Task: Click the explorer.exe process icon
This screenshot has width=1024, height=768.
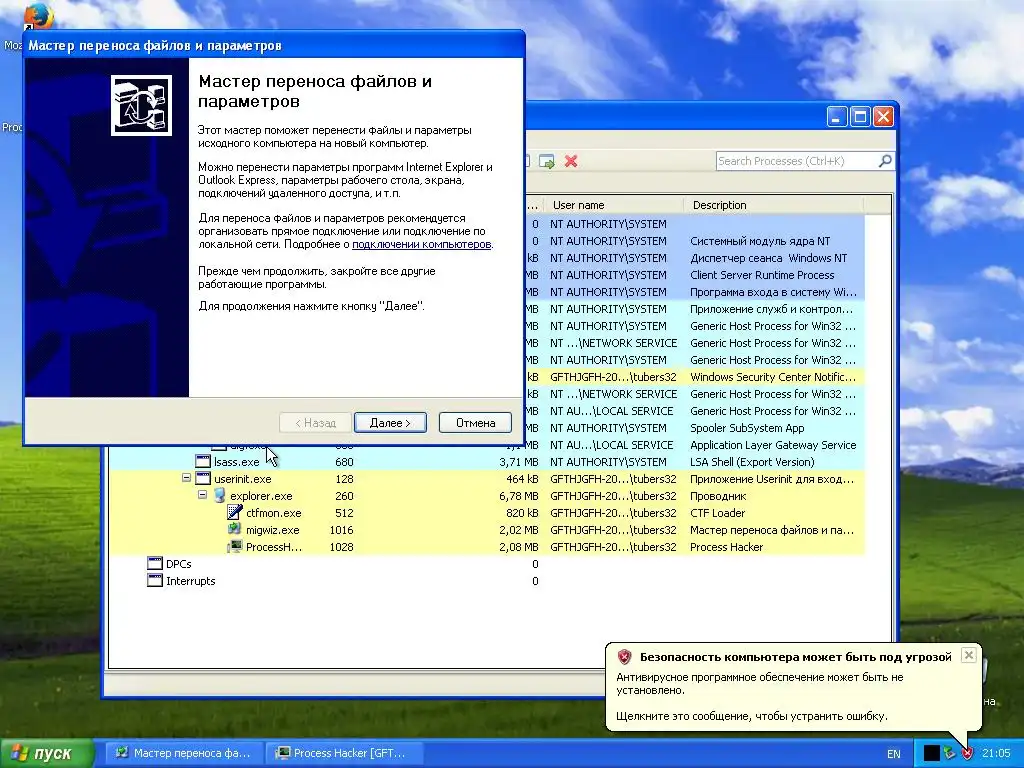Action: 219,496
